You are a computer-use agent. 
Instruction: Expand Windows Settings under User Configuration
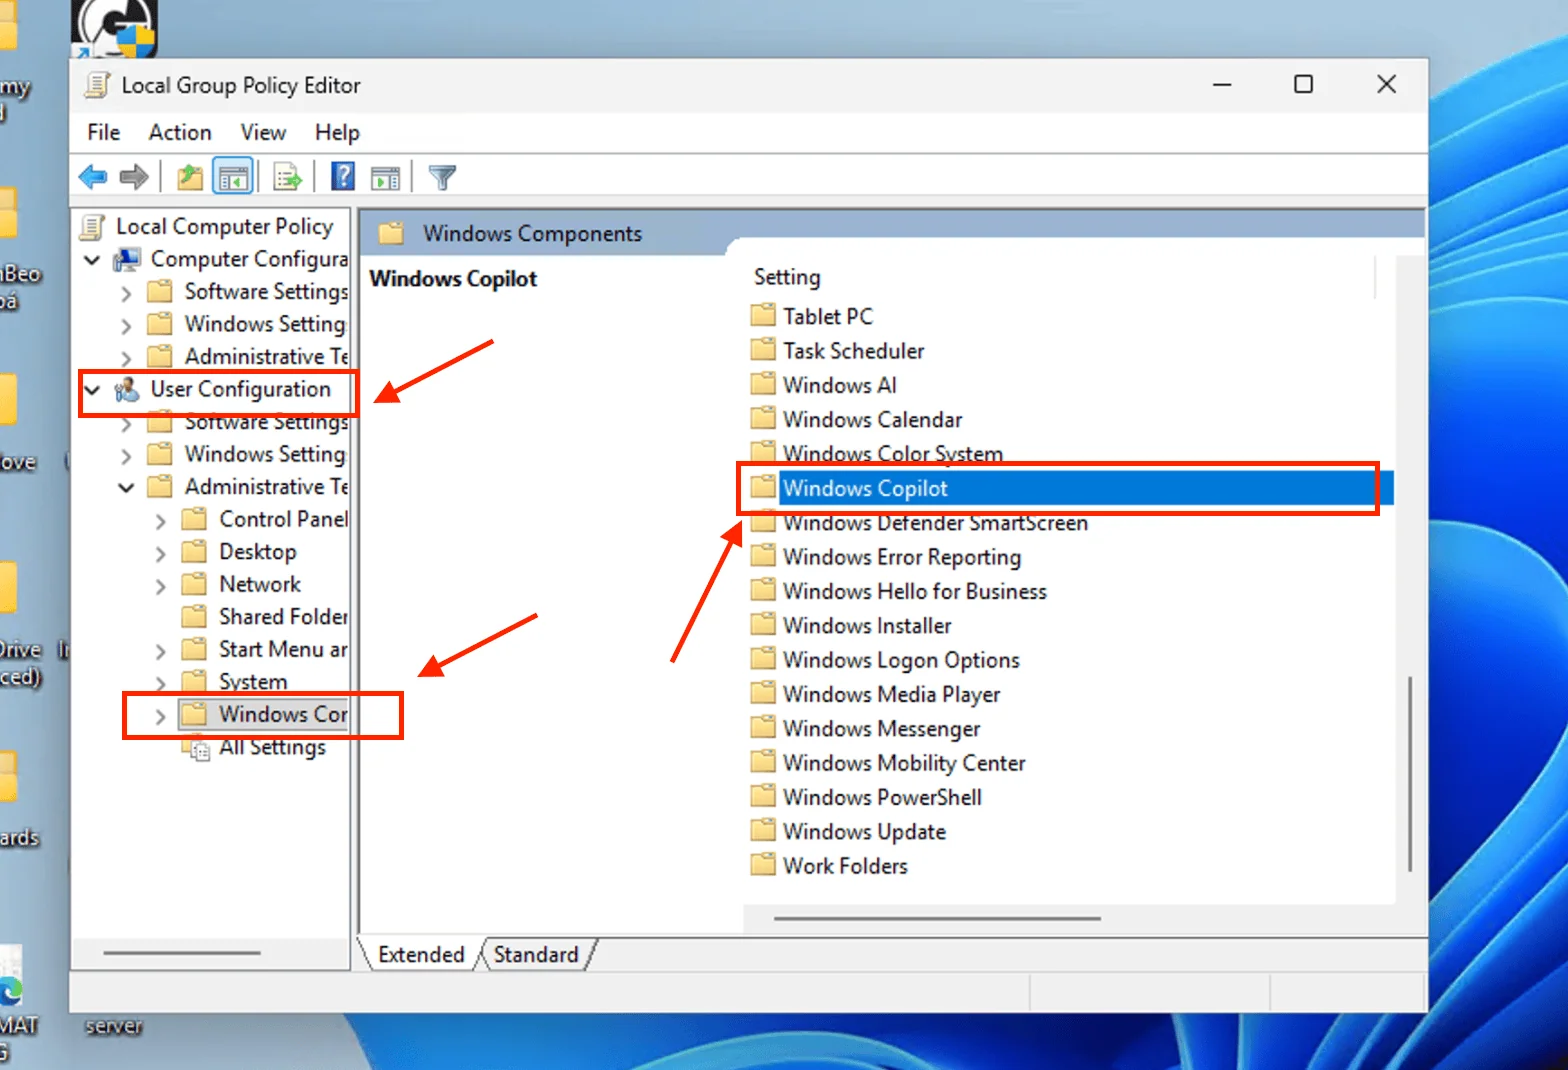pyautogui.click(x=126, y=456)
